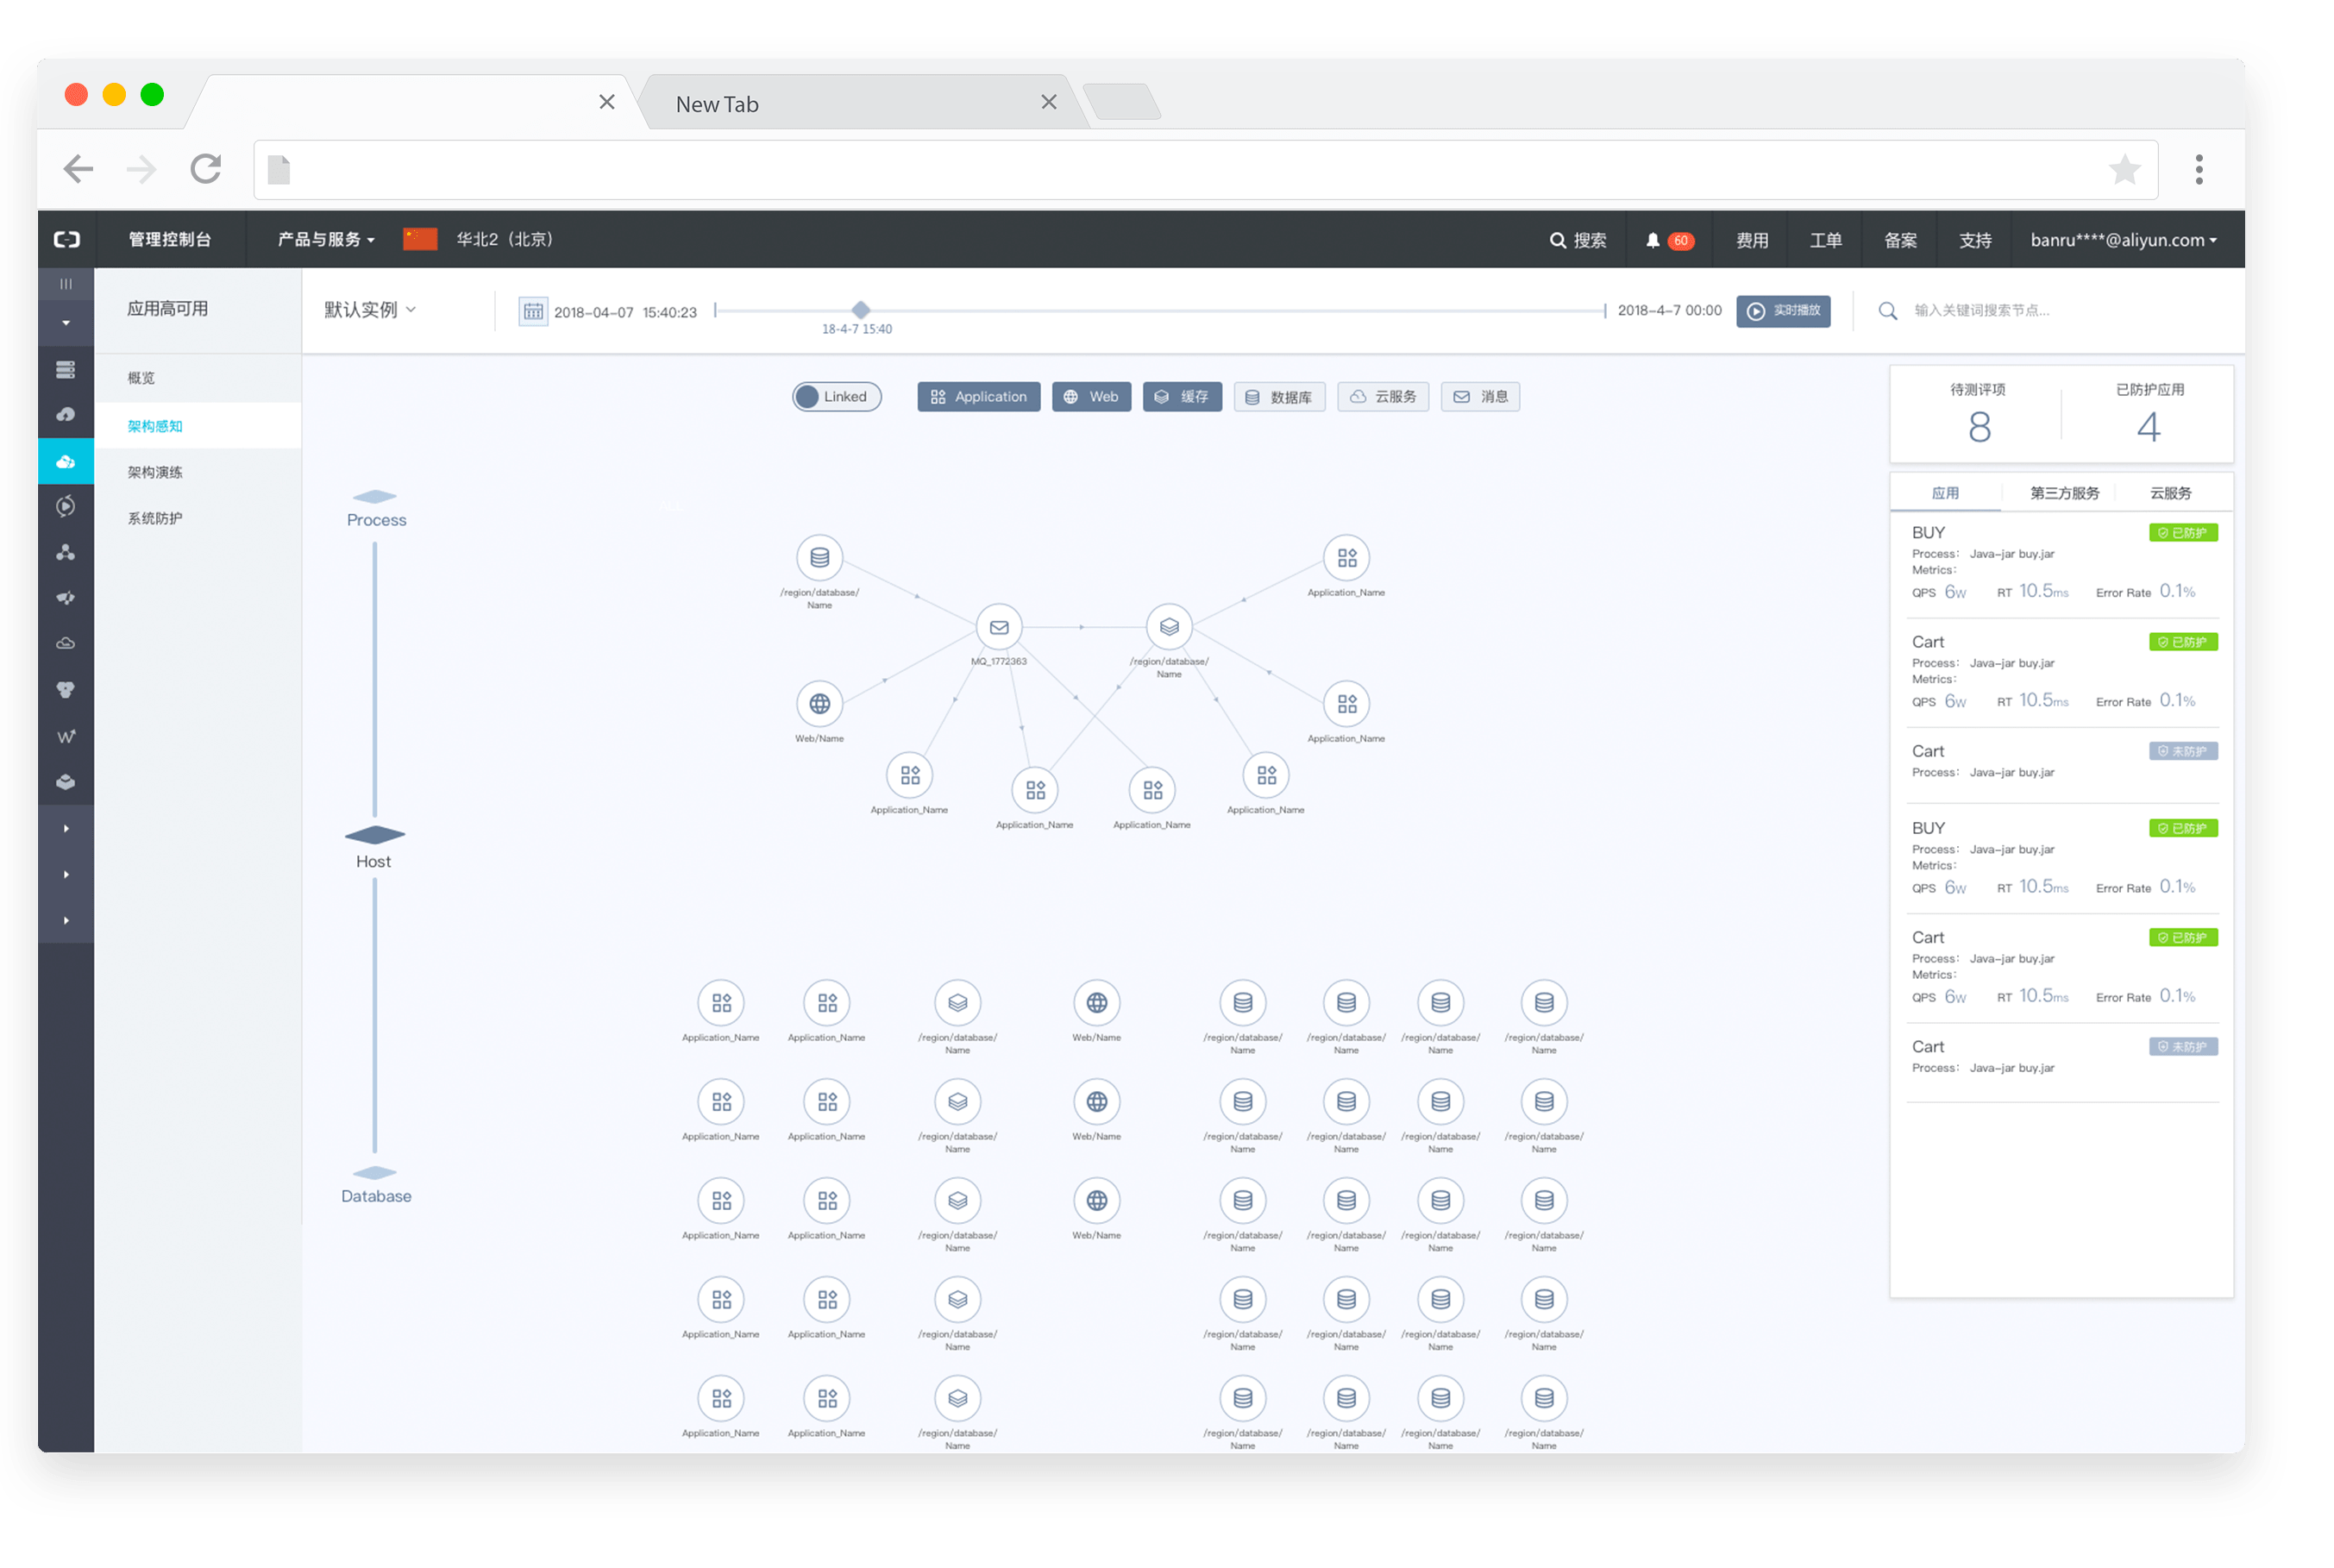
Task: Open the 支持 link
Action: [x=1974, y=241]
